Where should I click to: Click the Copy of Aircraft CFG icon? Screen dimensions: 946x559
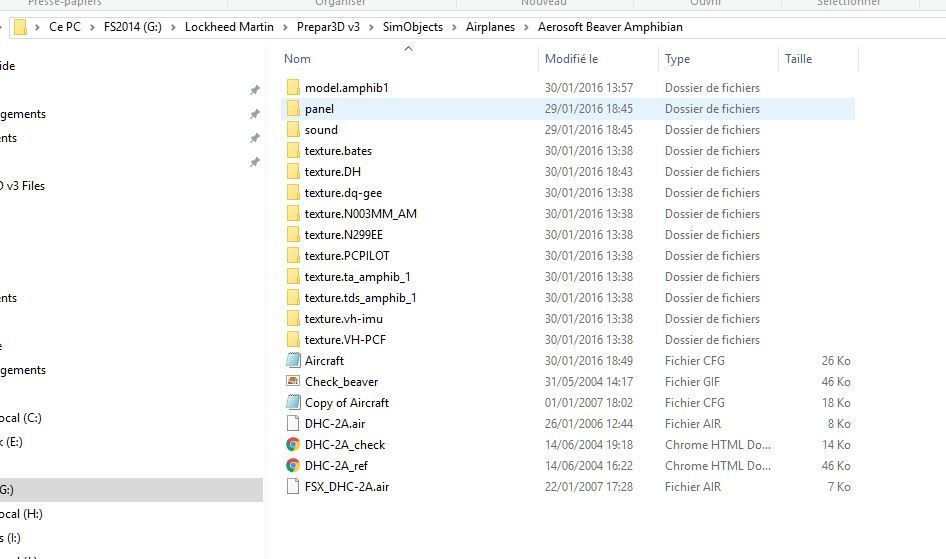[x=293, y=402]
